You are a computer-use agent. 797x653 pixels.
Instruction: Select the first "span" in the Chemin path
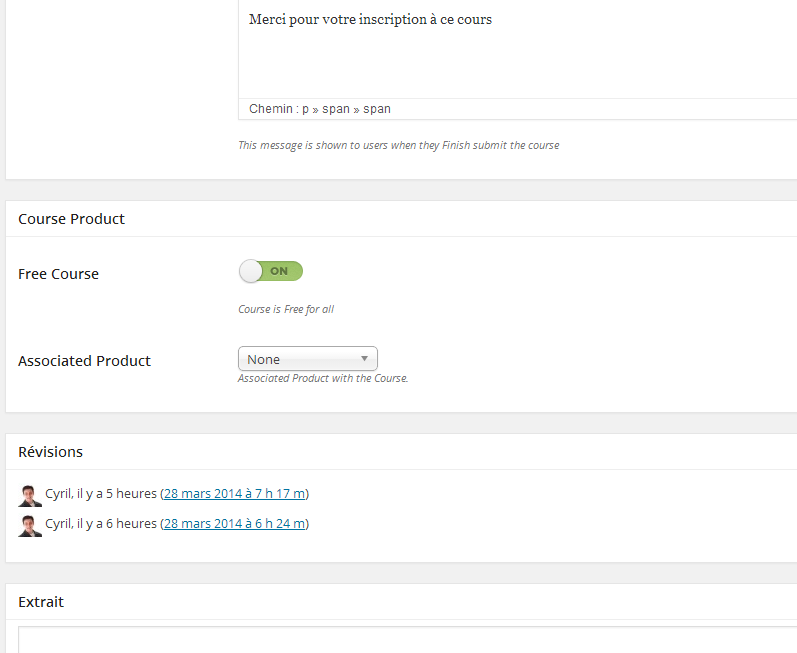336,109
